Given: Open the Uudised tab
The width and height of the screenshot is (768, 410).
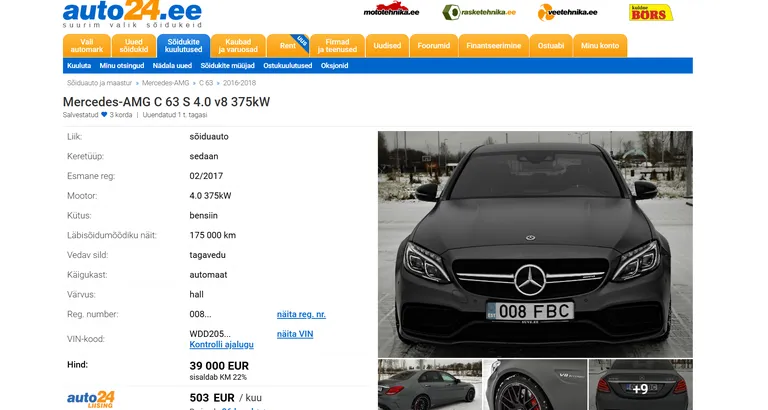Looking at the screenshot, I should (x=387, y=46).
